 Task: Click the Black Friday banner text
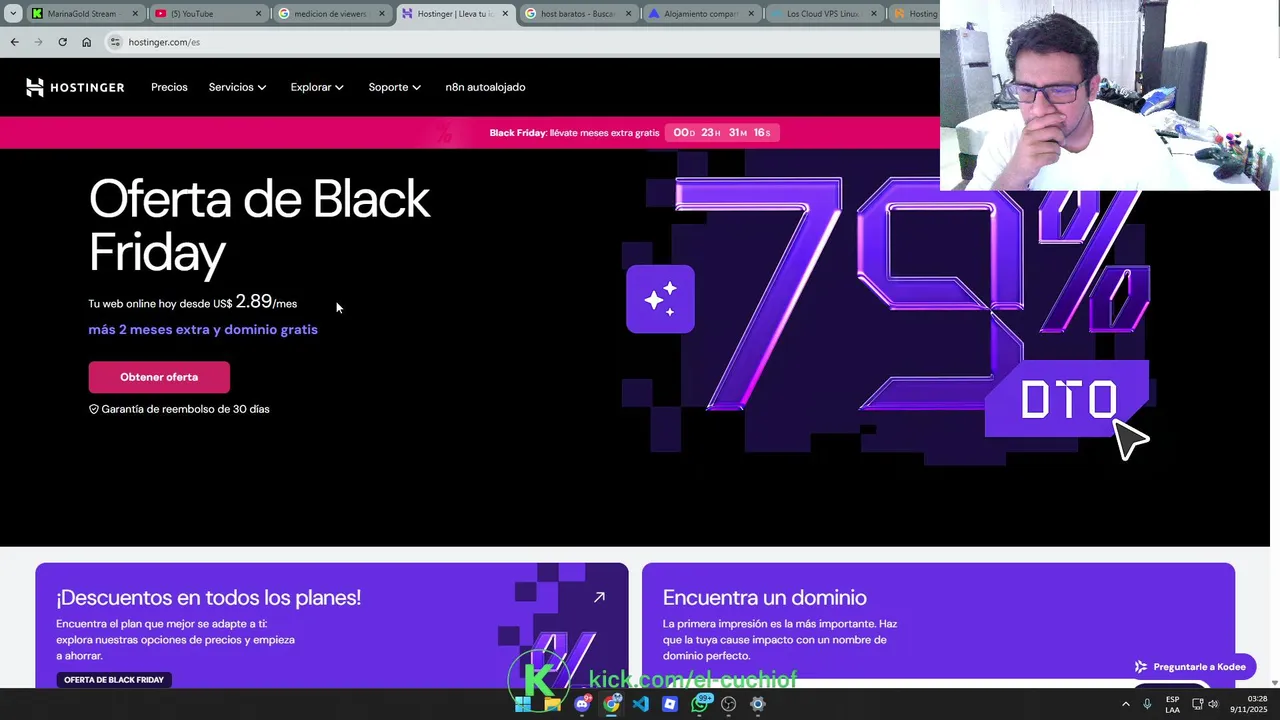click(x=574, y=133)
